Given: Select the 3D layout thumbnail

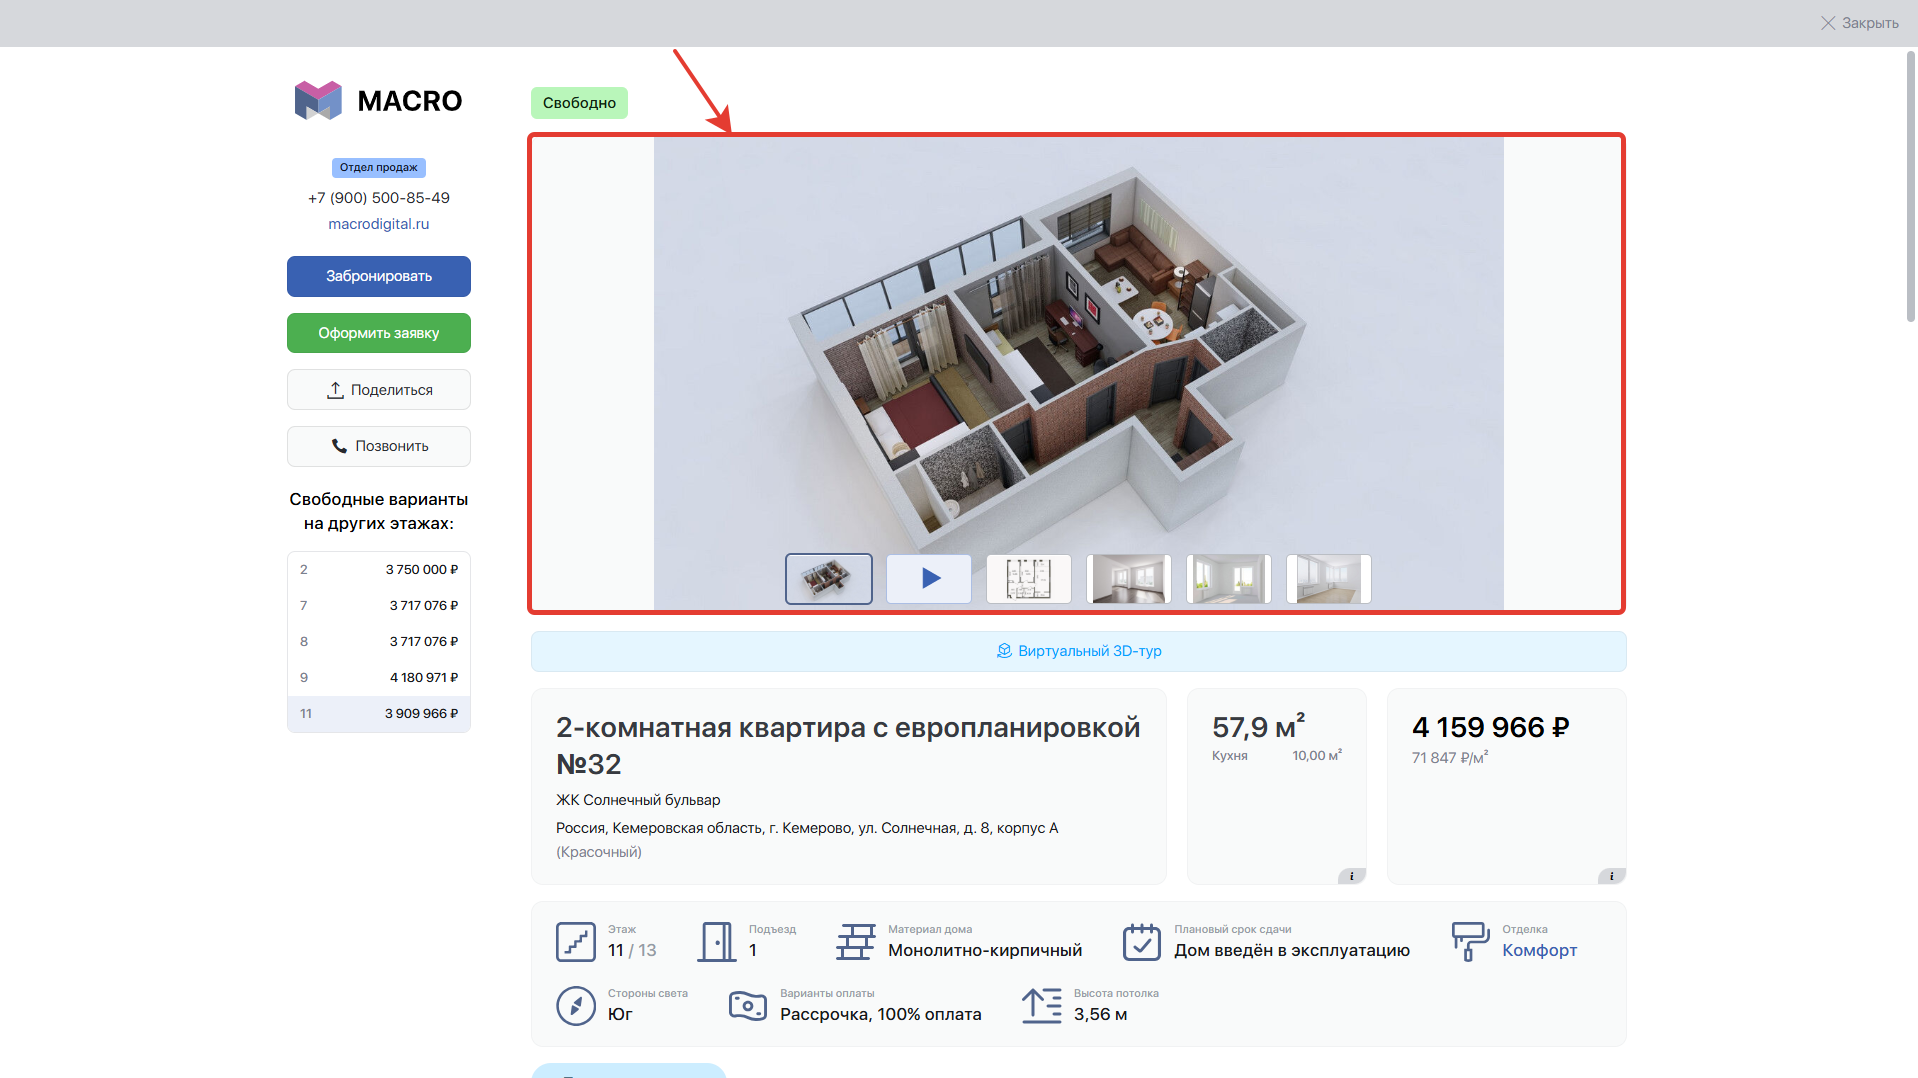Looking at the screenshot, I should point(829,579).
